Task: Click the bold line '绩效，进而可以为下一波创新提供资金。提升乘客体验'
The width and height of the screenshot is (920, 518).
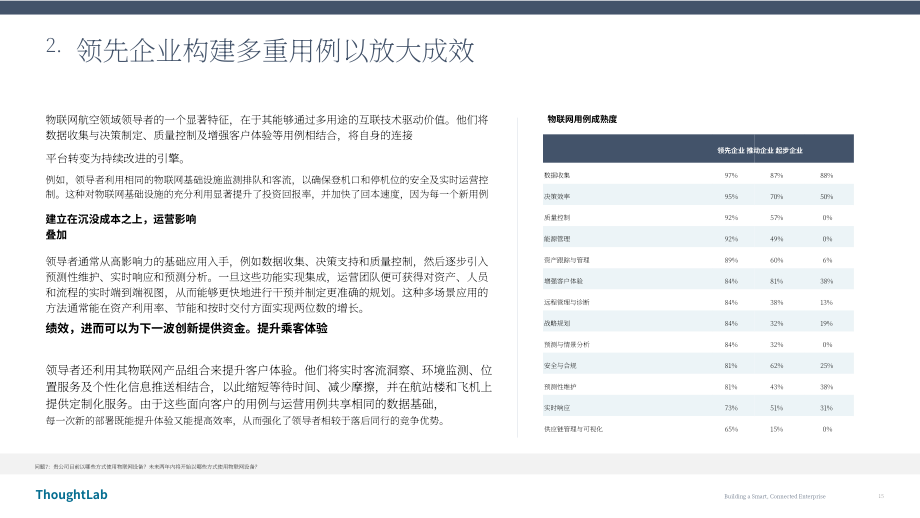Action: pos(187,329)
